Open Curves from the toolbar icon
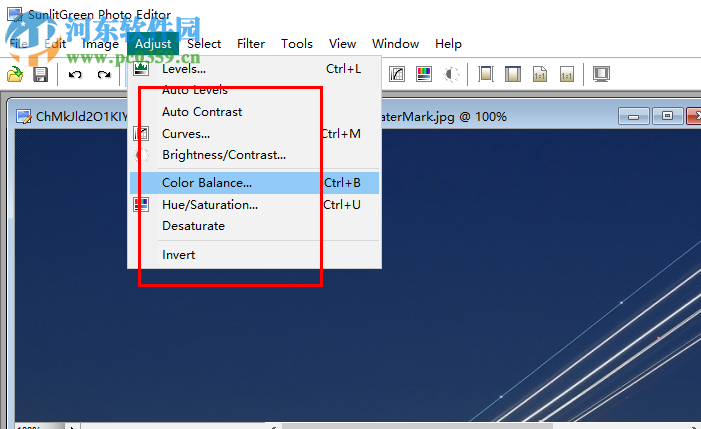Viewport: 701px width, 429px height. 397,74
